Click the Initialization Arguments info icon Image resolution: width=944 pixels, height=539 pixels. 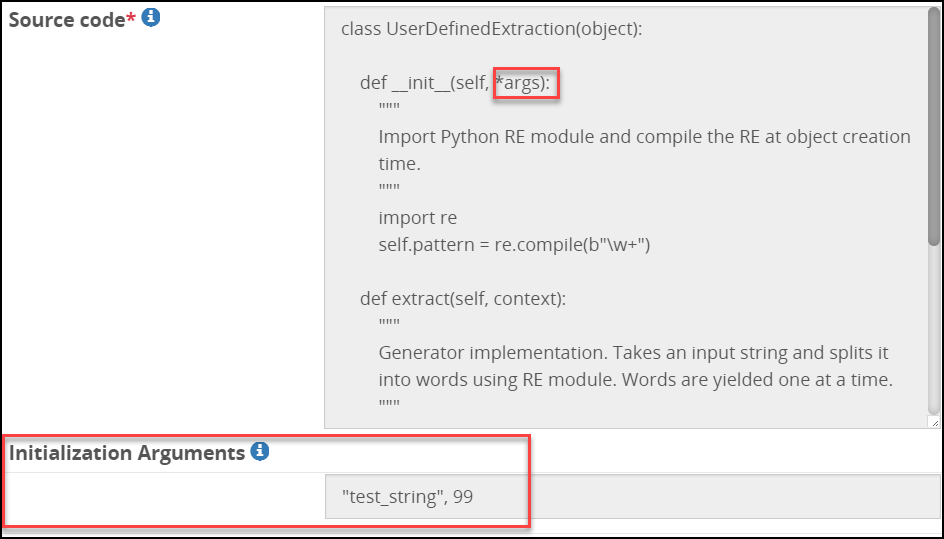(x=259, y=452)
